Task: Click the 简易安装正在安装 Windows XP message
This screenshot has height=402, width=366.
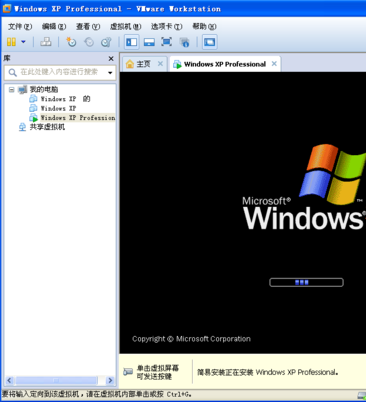Action: coord(268,372)
